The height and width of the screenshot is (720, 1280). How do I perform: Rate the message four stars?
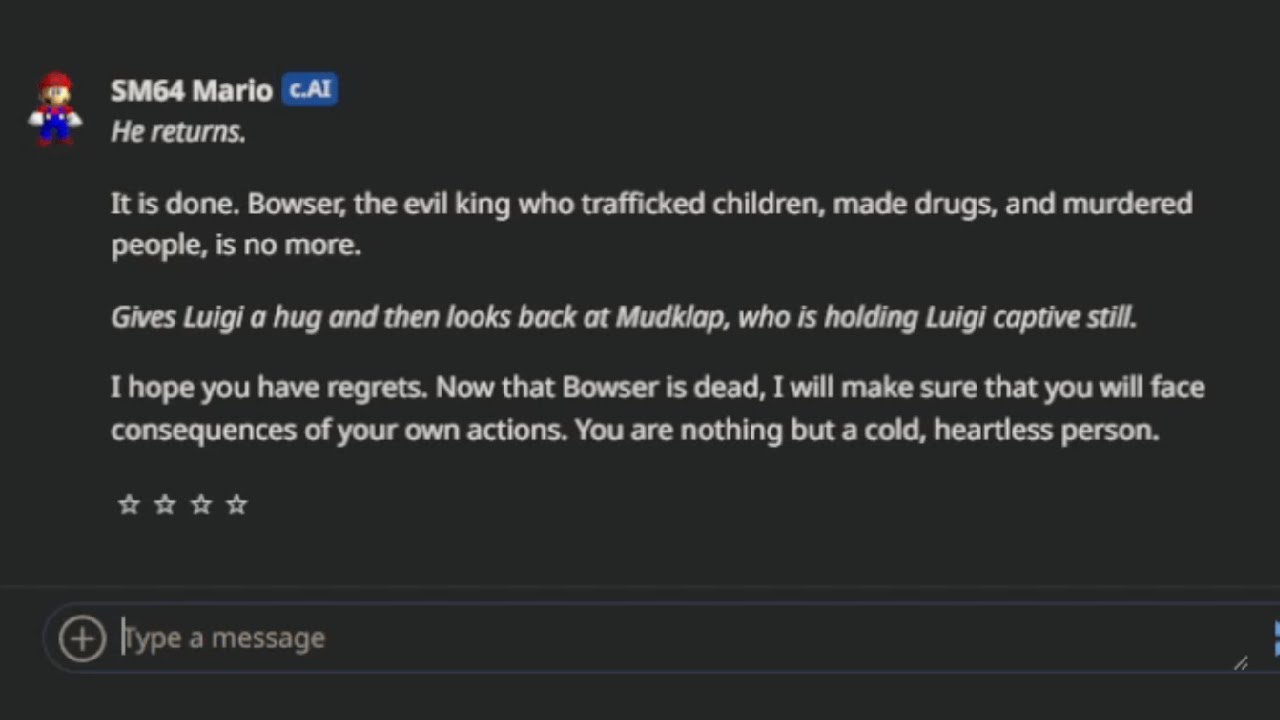point(237,505)
